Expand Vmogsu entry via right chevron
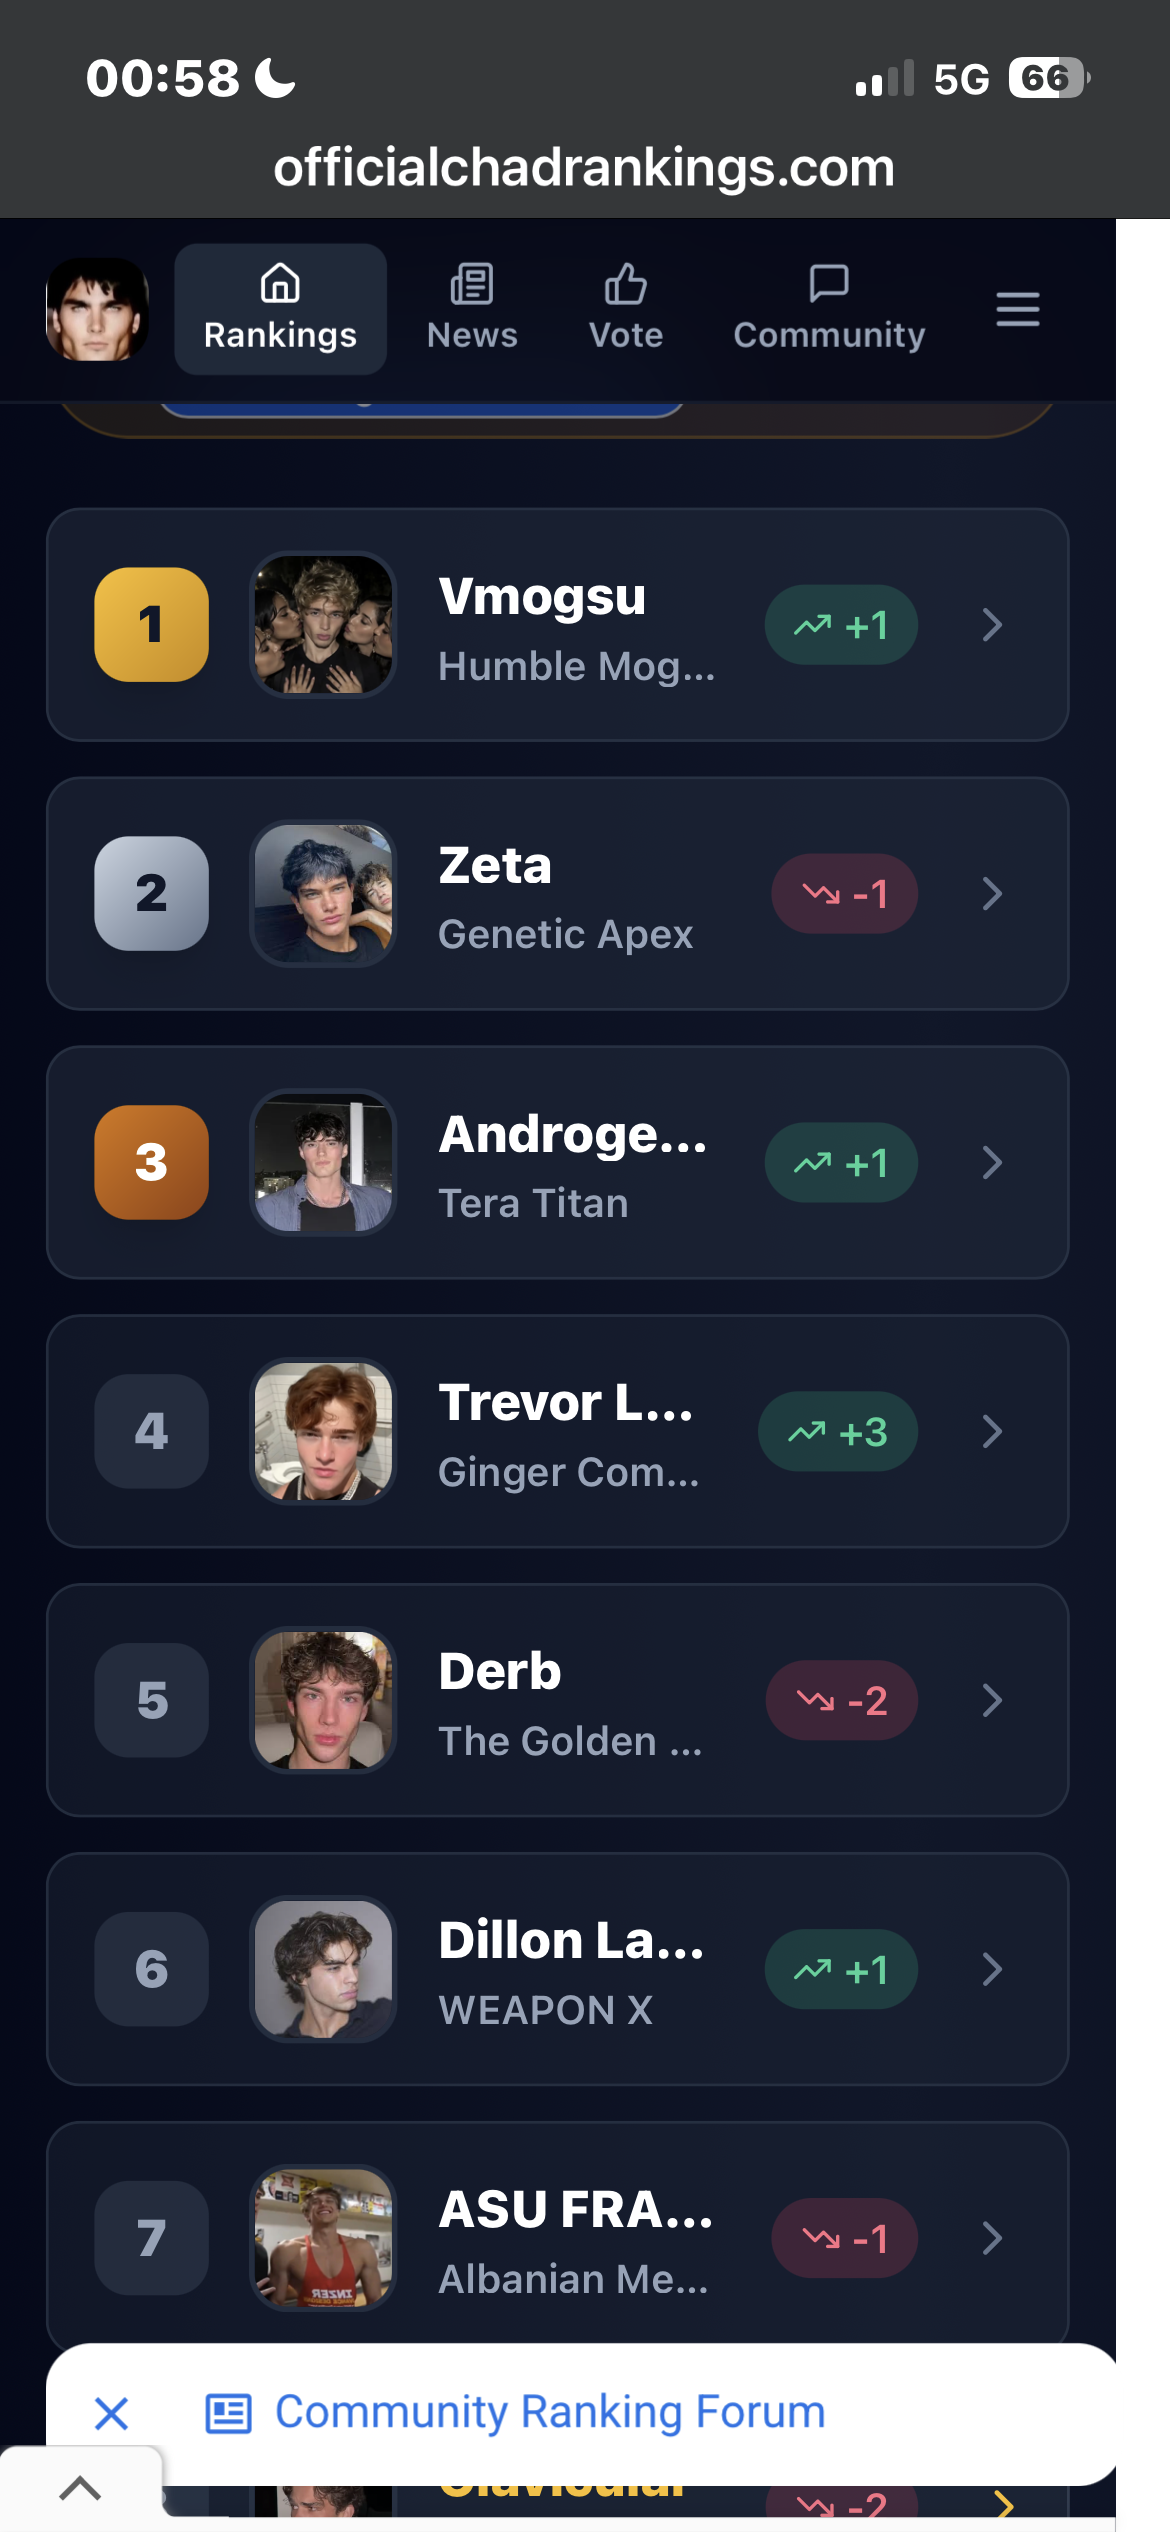 pos(992,625)
